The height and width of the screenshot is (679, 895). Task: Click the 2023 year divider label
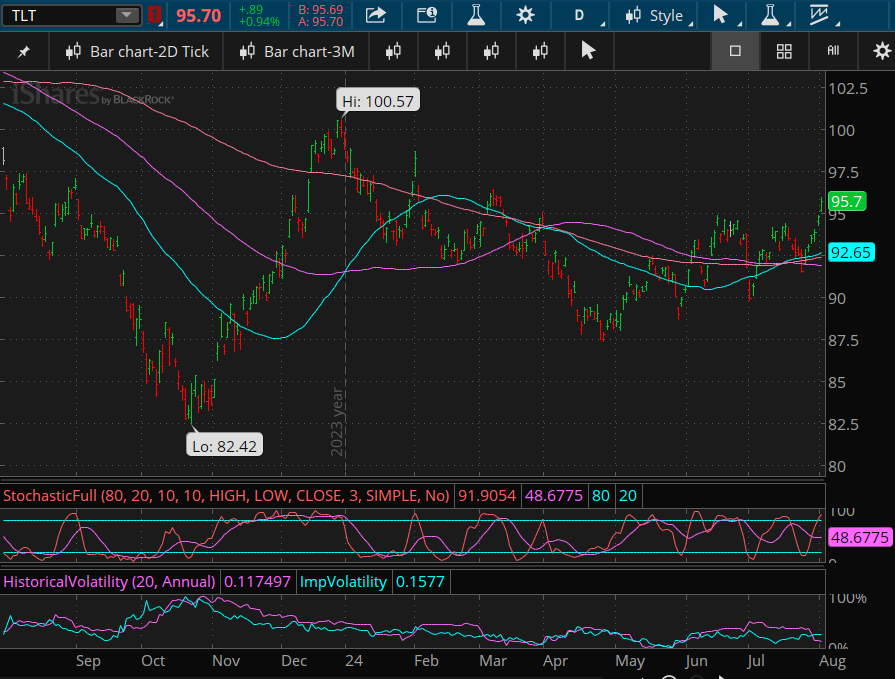337,422
